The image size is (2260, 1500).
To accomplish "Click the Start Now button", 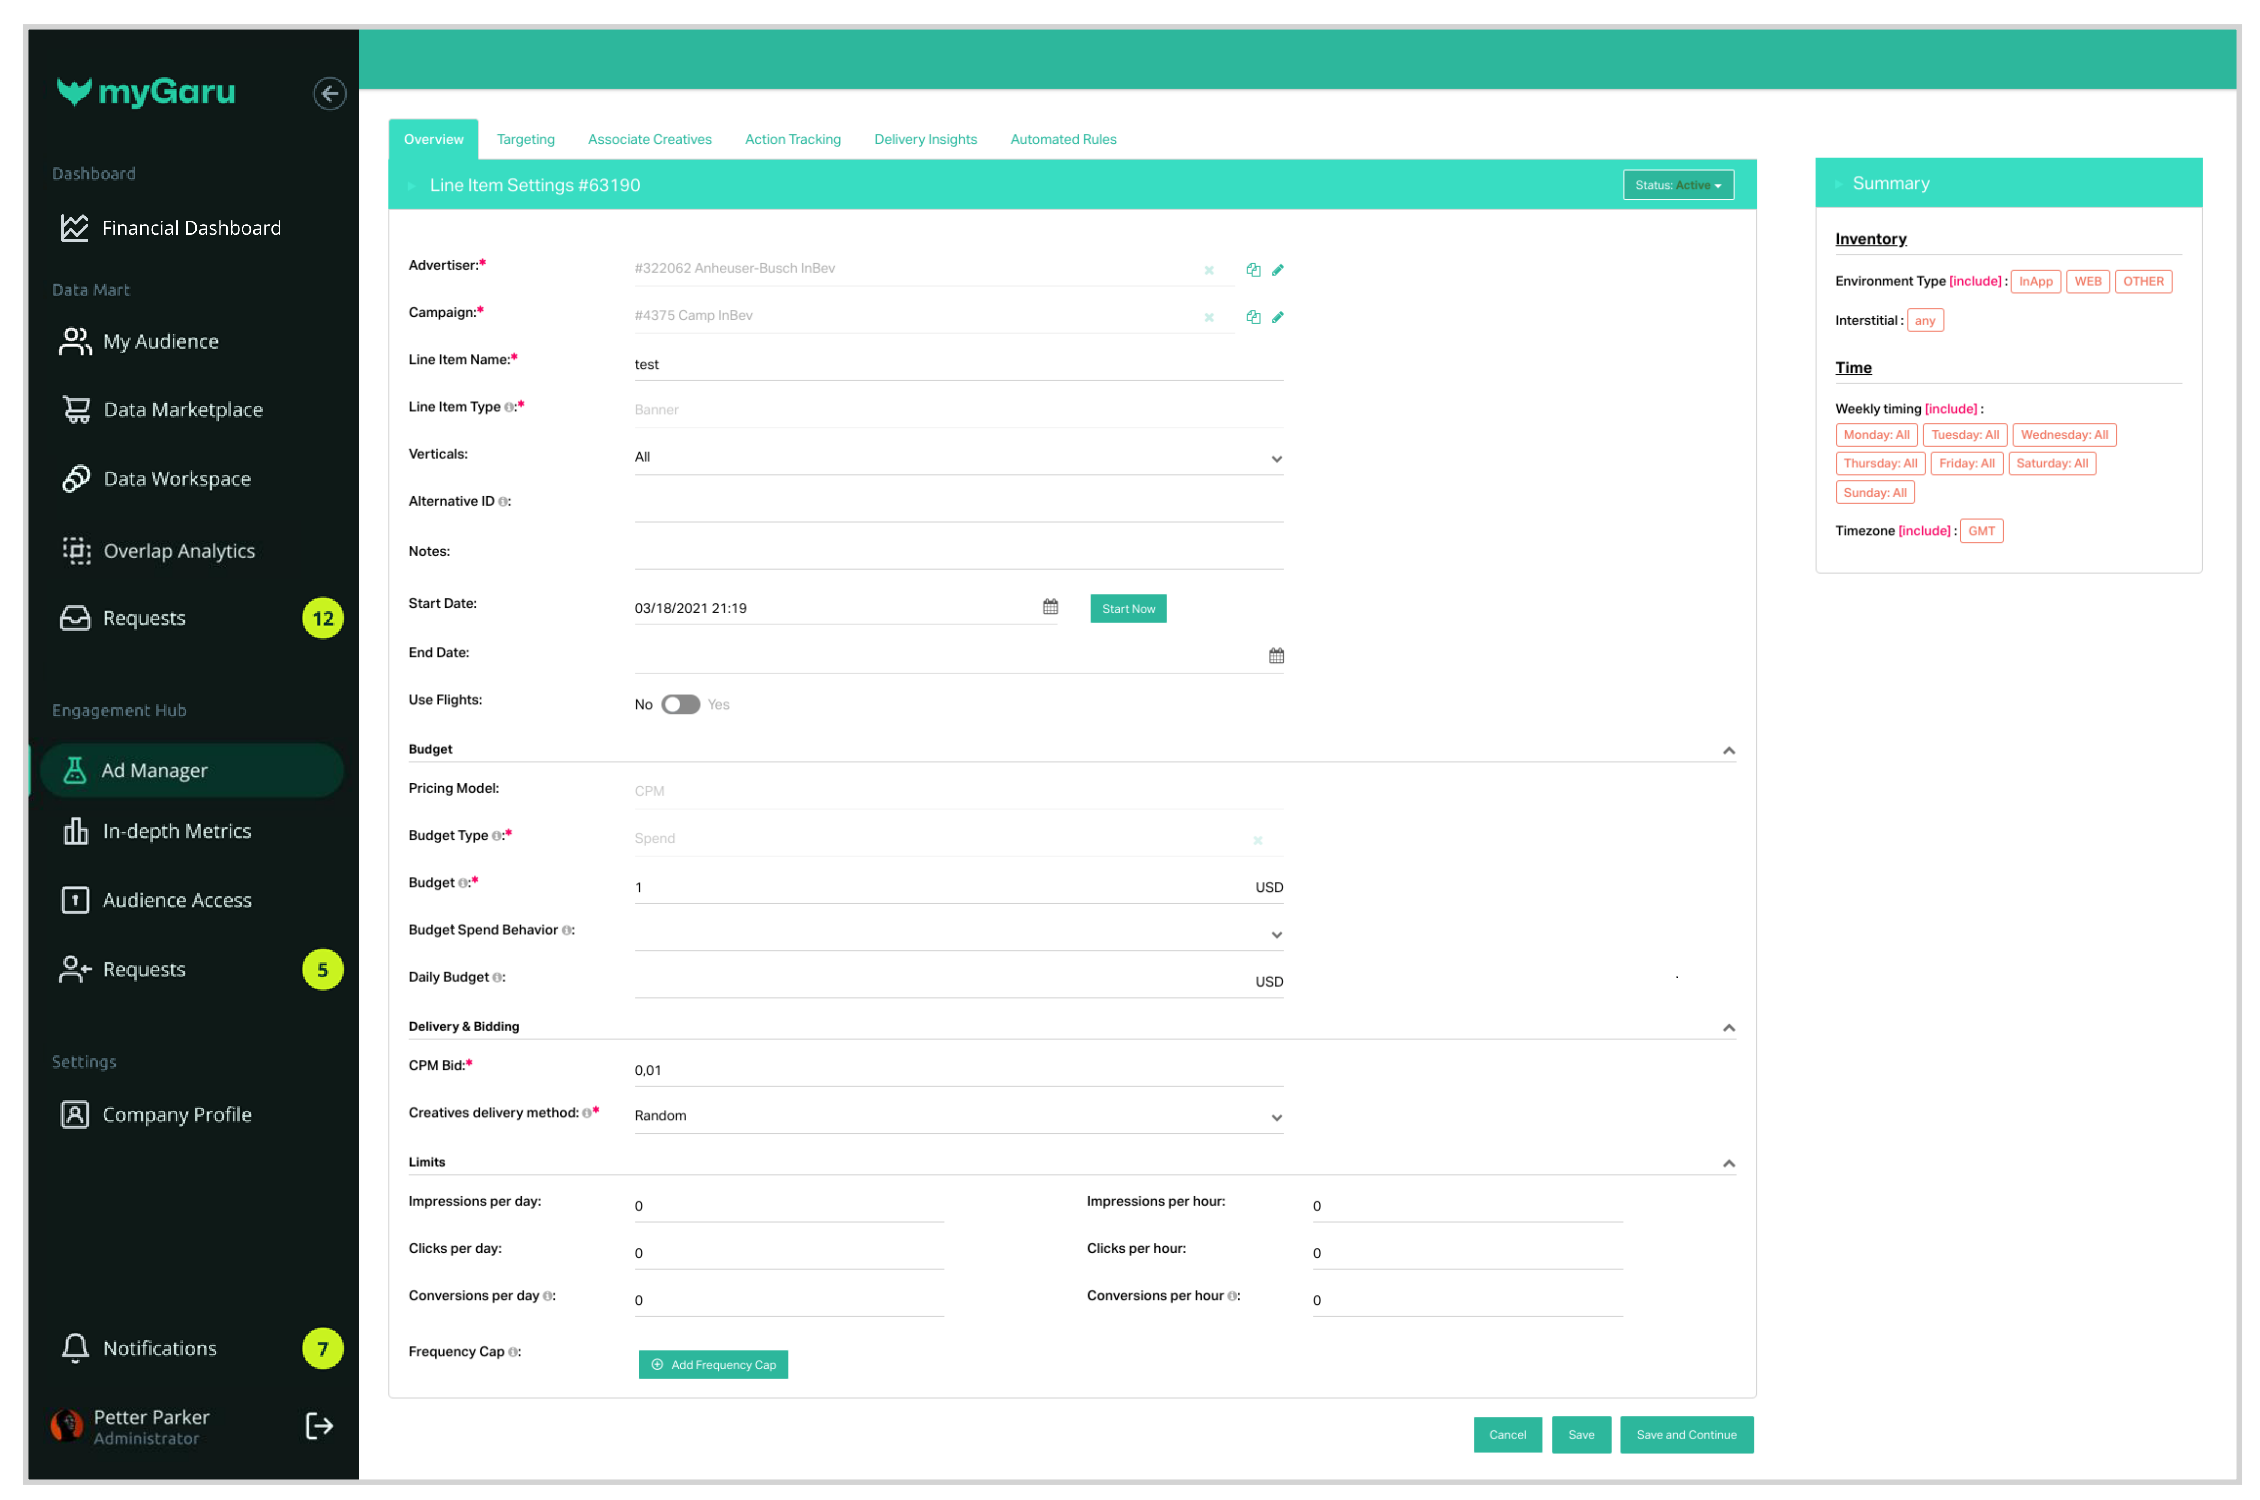I will [x=1127, y=609].
